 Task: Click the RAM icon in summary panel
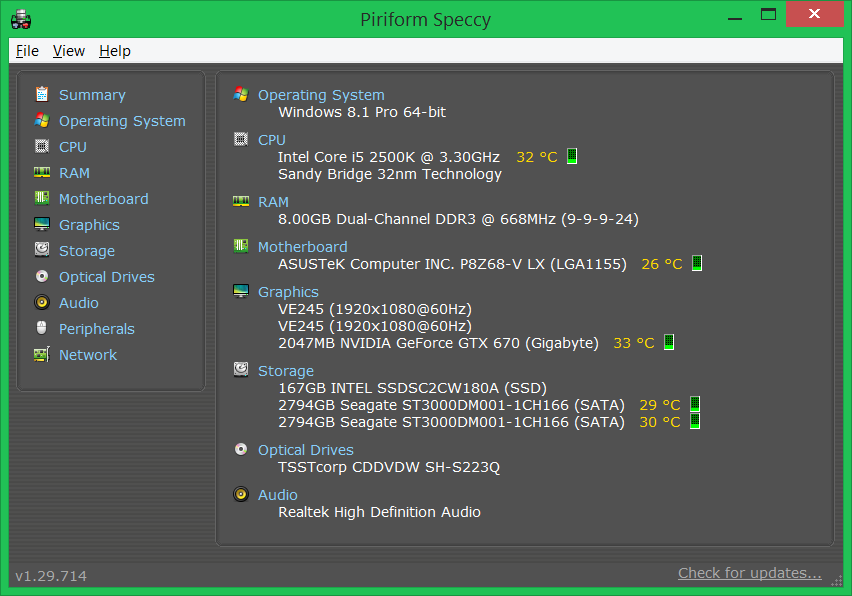[x=241, y=201]
